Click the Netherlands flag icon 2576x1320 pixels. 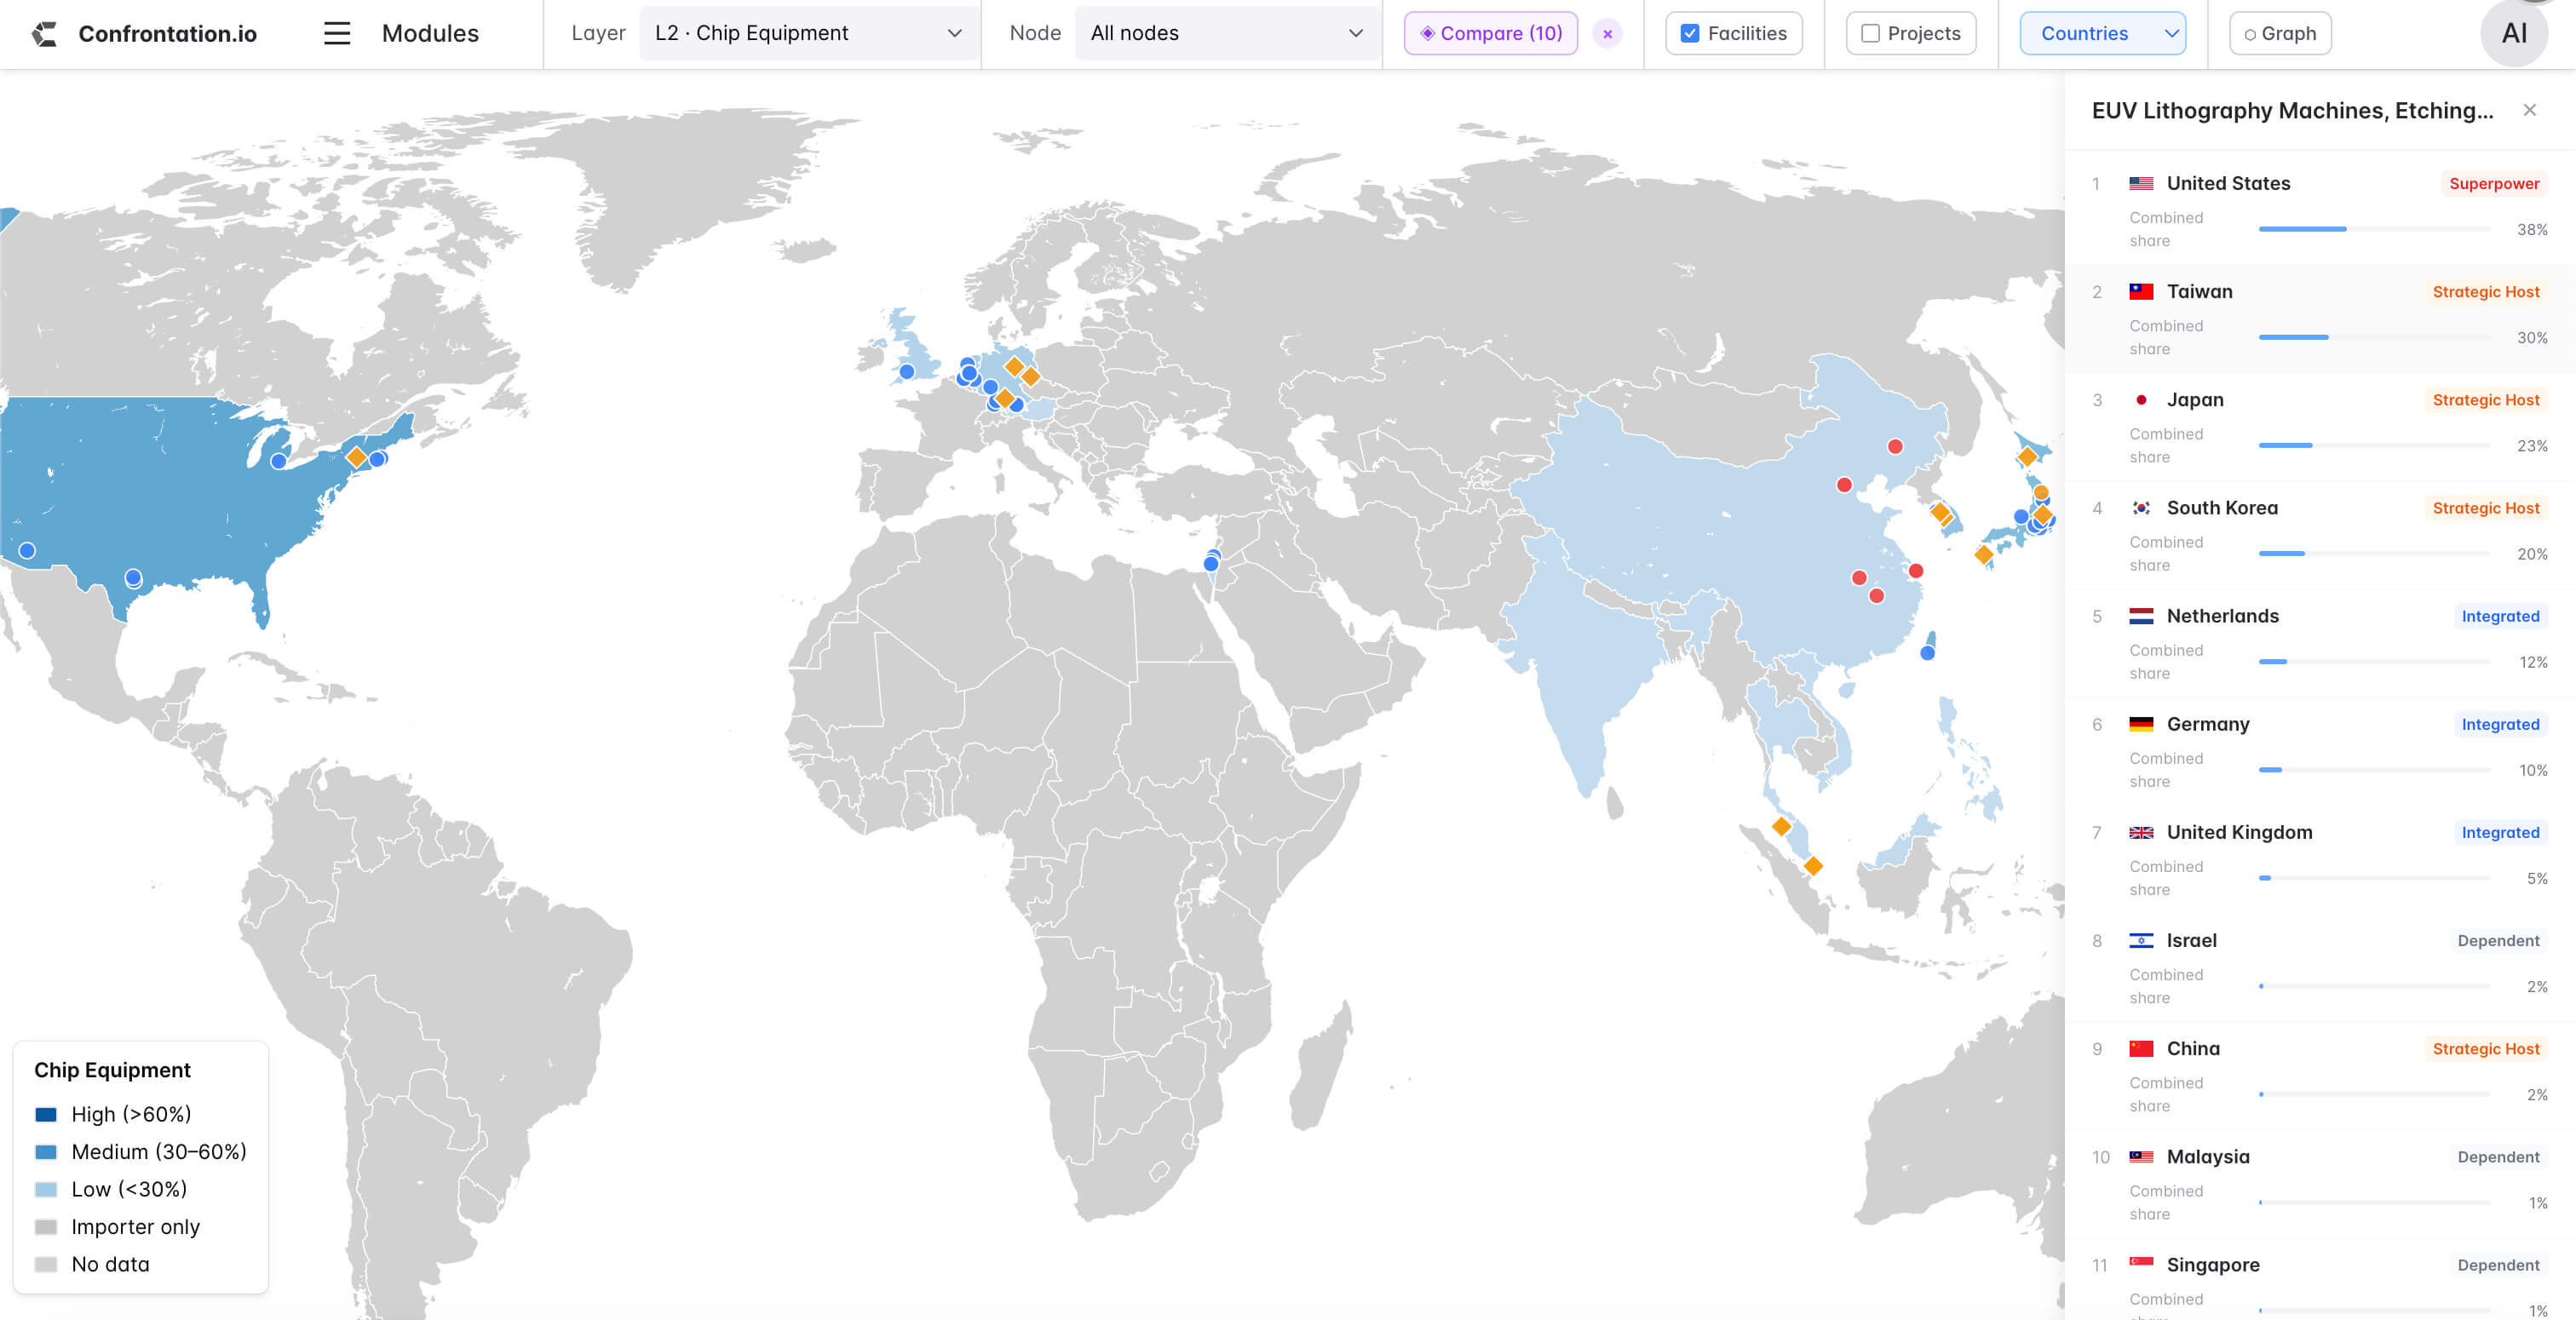click(2141, 615)
